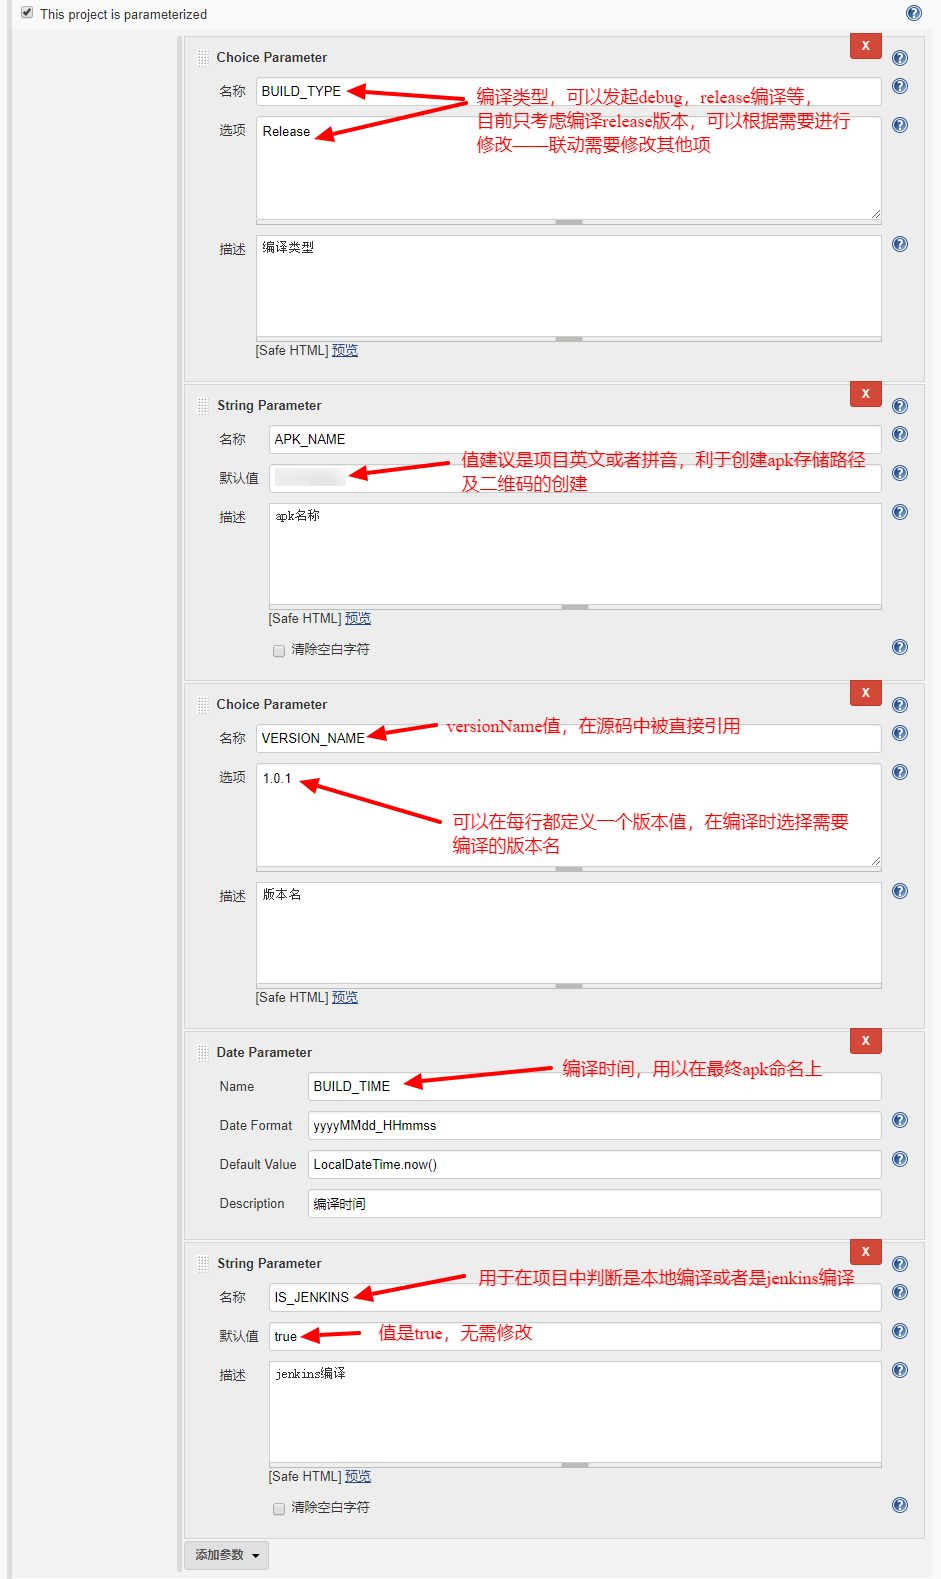Open help for This project is parameterized

(x=913, y=13)
